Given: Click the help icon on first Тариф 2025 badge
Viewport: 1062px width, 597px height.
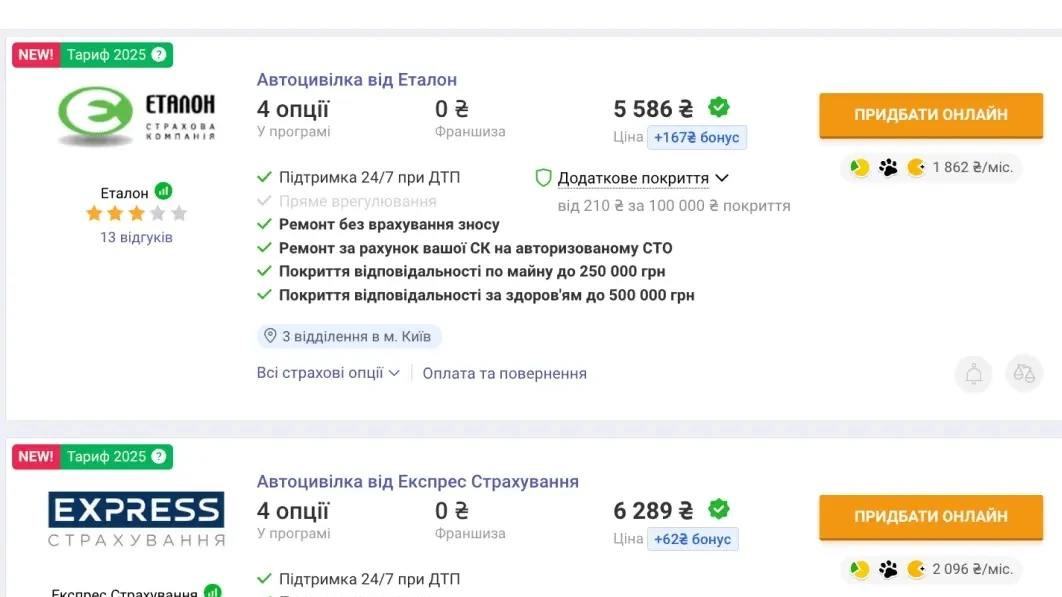Looking at the screenshot, I should point(158,55).
